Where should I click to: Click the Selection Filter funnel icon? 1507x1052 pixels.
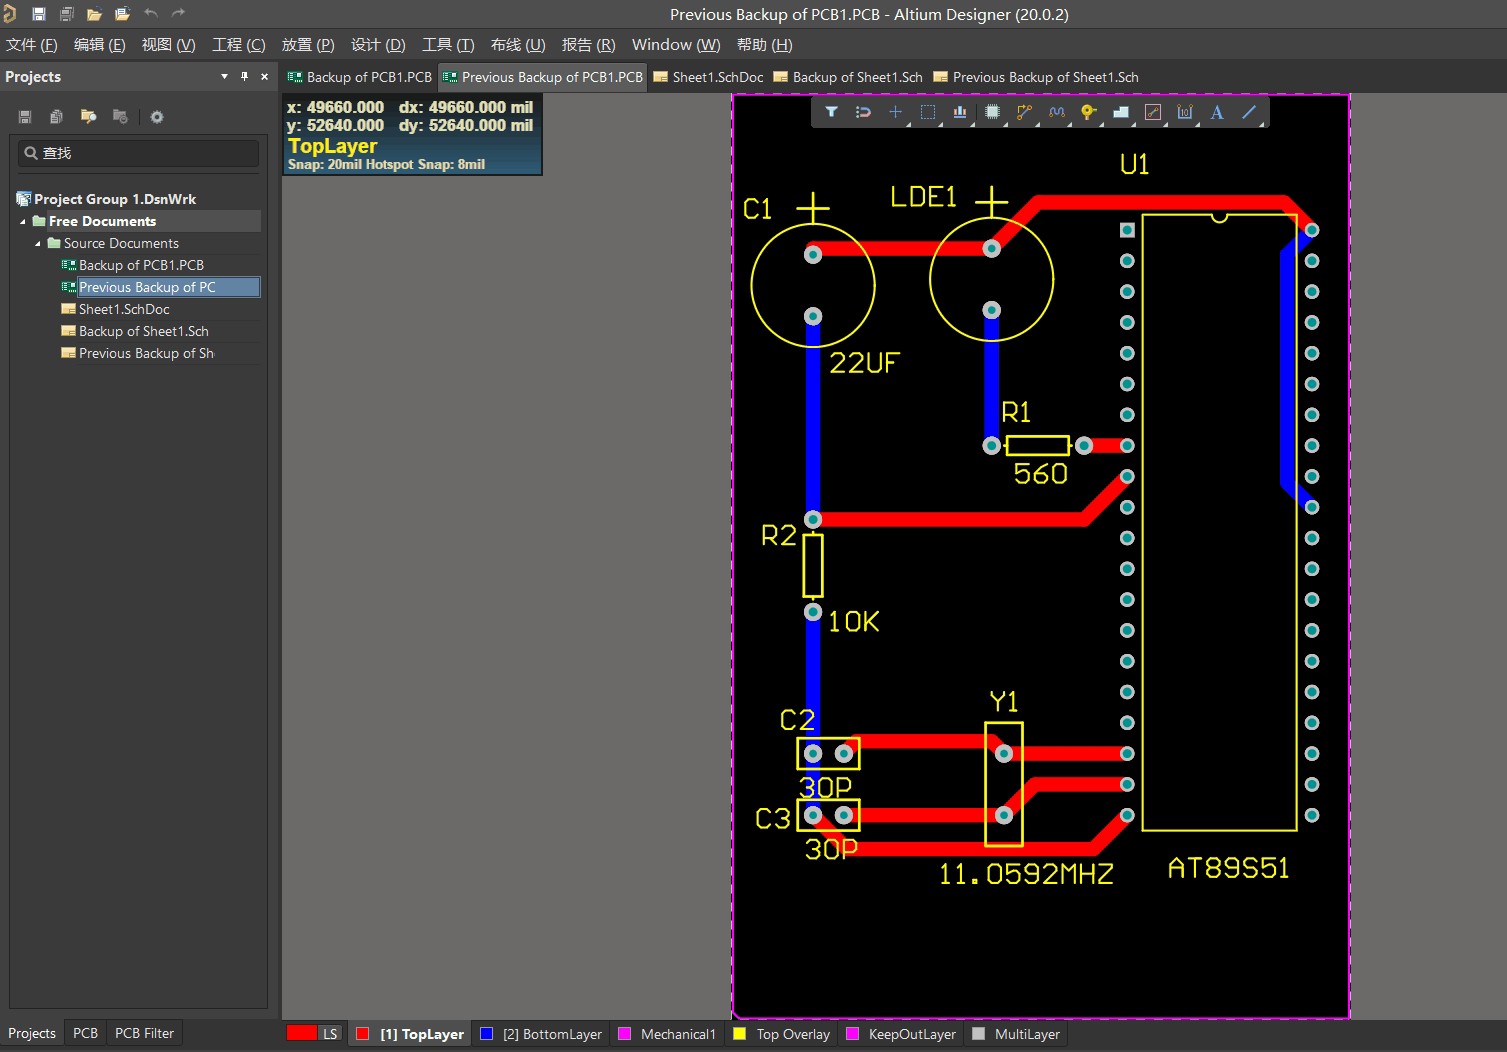pos(831,112)
